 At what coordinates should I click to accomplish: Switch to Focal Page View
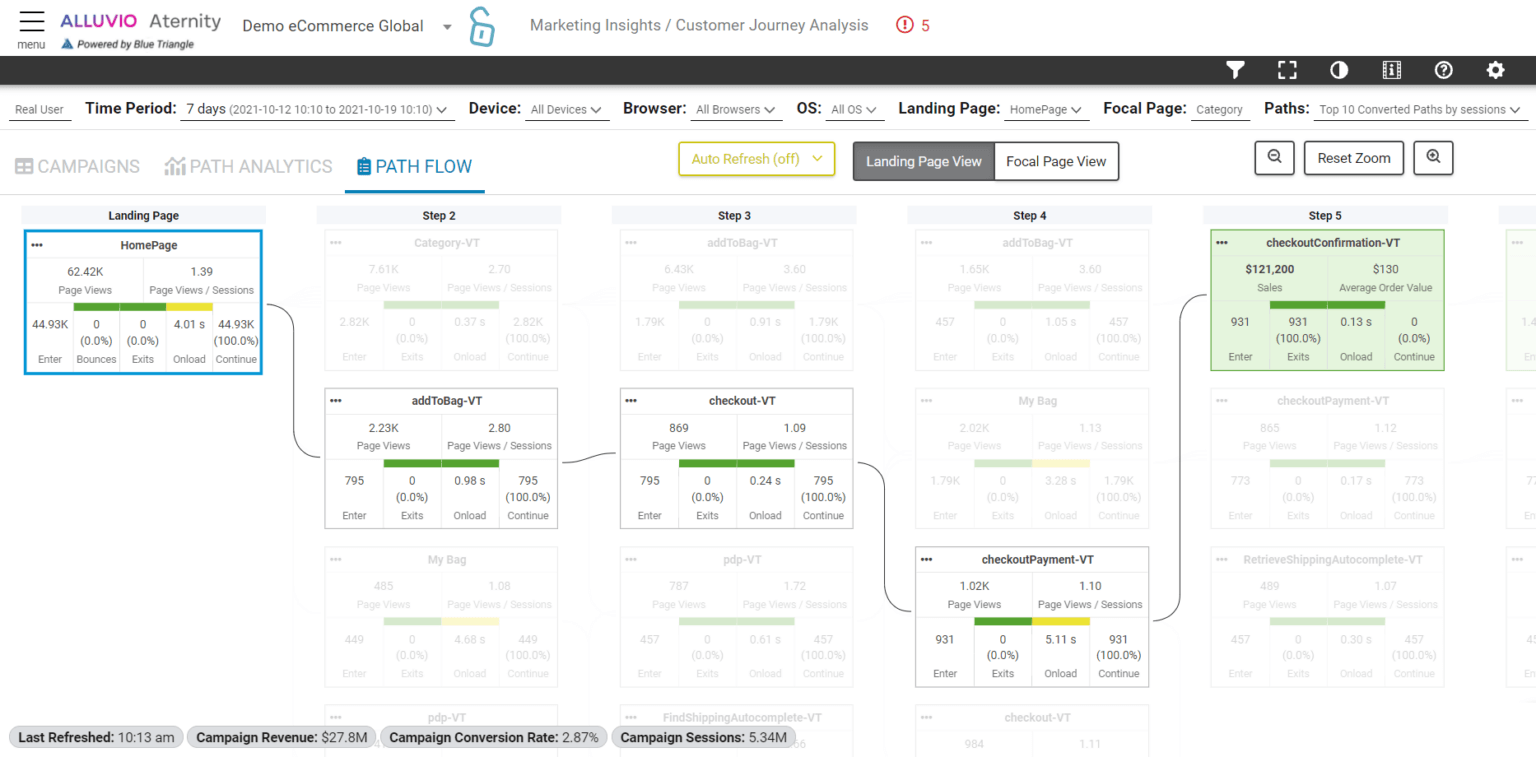click(x=1055, y=161)
